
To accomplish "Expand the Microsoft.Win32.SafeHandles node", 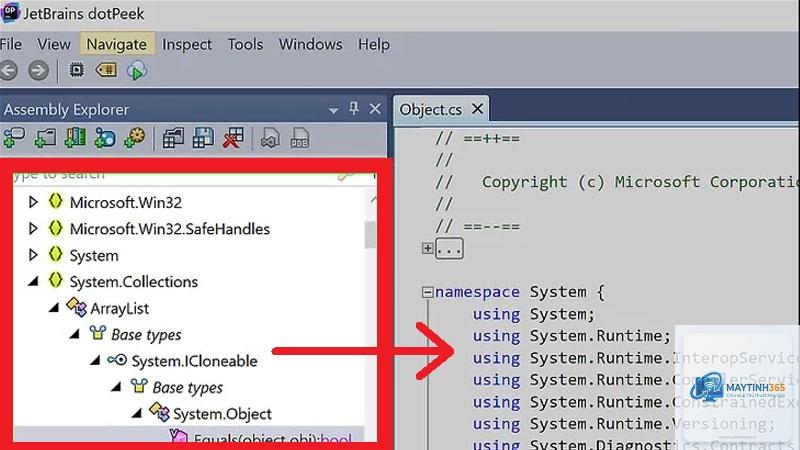I will coord(33,229).
